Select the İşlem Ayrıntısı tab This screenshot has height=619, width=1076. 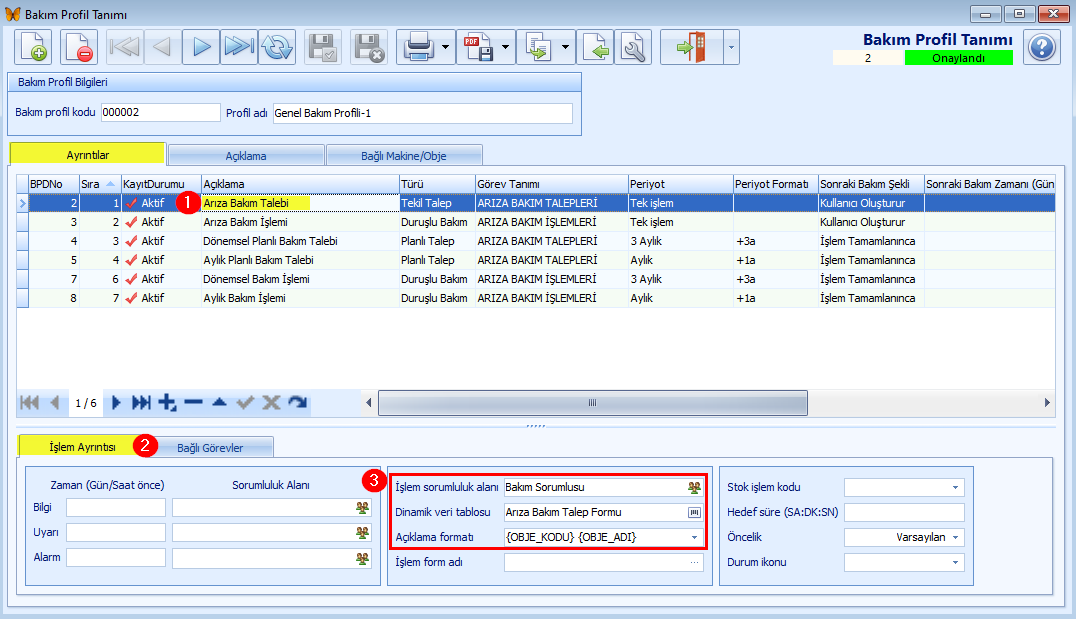82,447
